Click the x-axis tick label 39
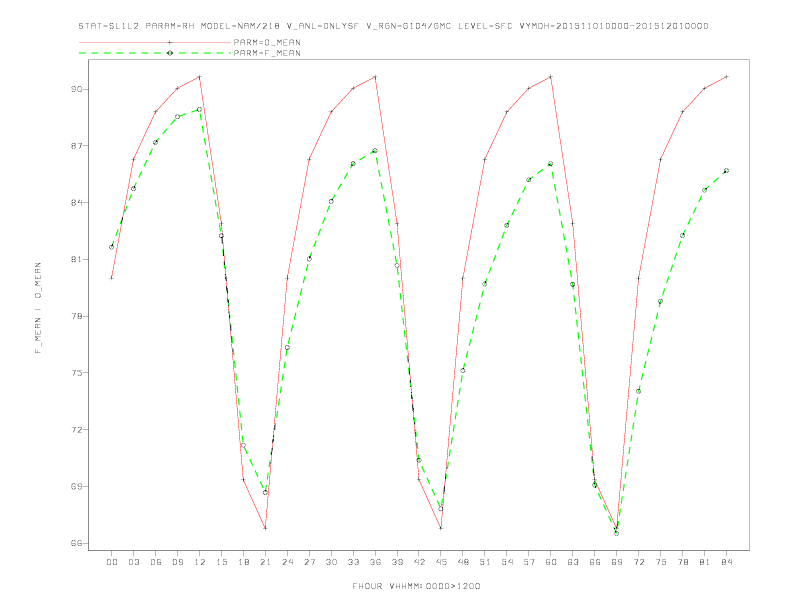Screen dimensions: 792x612 coord(398,562)
